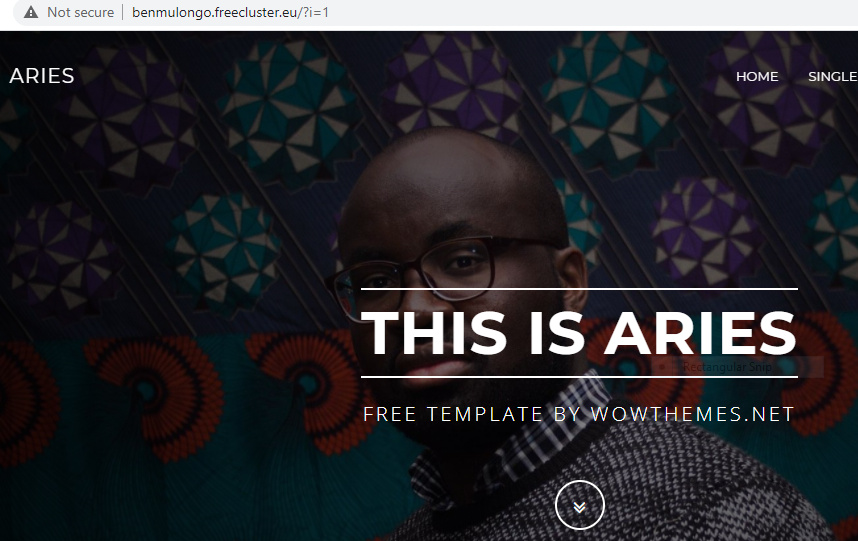The width and height of the screenshot is (858, 541).
Task: Click the white line above the headline
Action: pyautogui.click(x=579, y=288)
